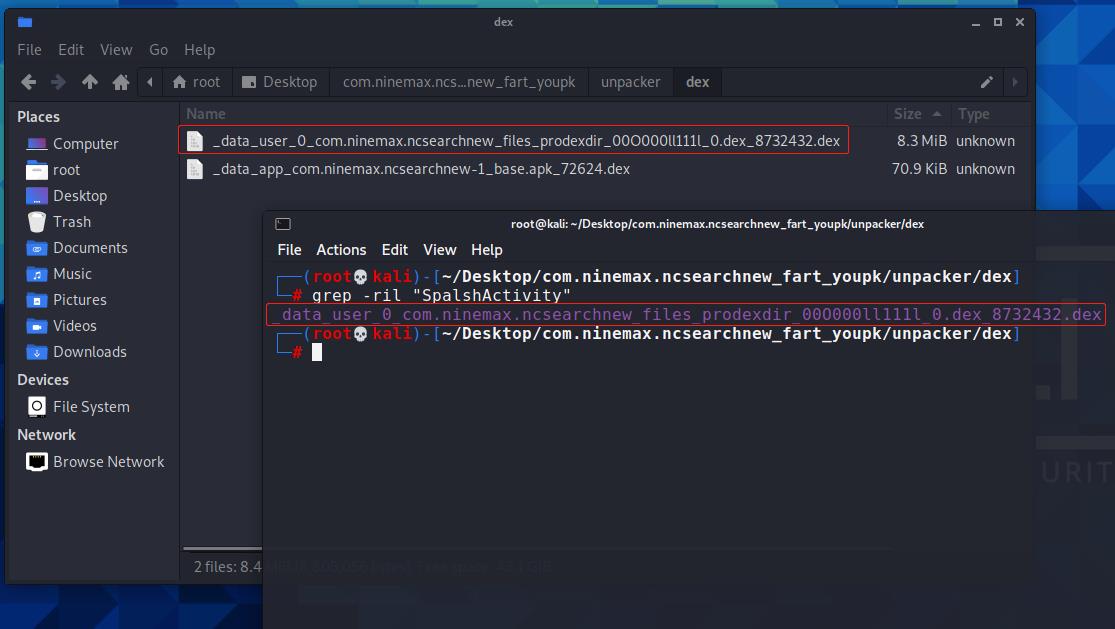The image size is (1115, 629).
Task: Navigate up one level with the up arrow
Action: tap(89, 82)
